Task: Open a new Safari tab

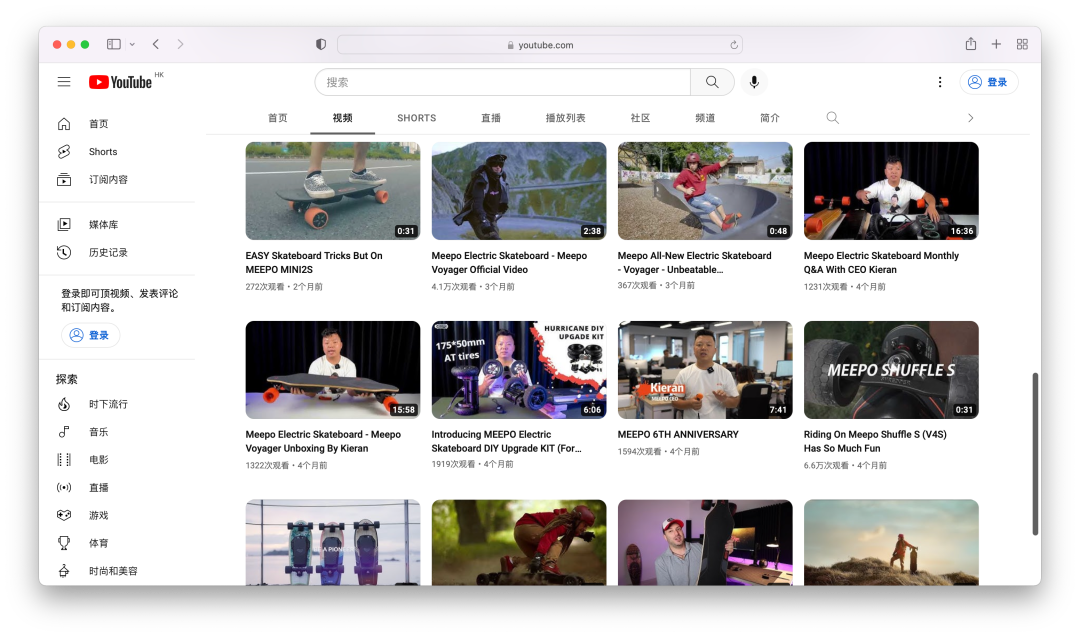Action: (996, 44)
